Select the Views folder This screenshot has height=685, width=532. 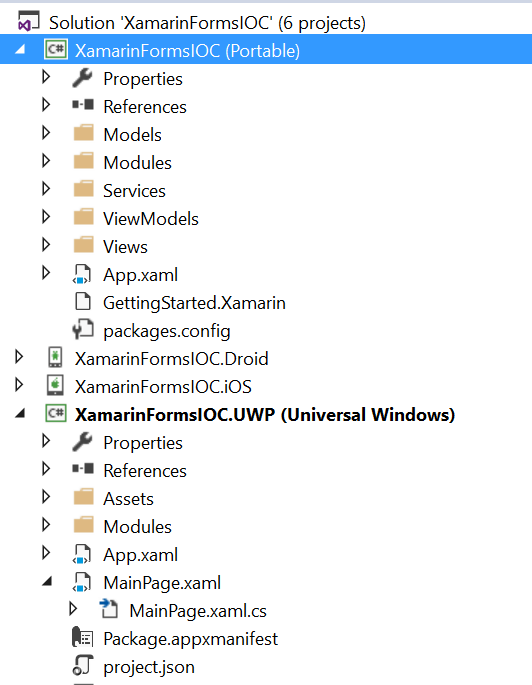click(x=125, y=247)
